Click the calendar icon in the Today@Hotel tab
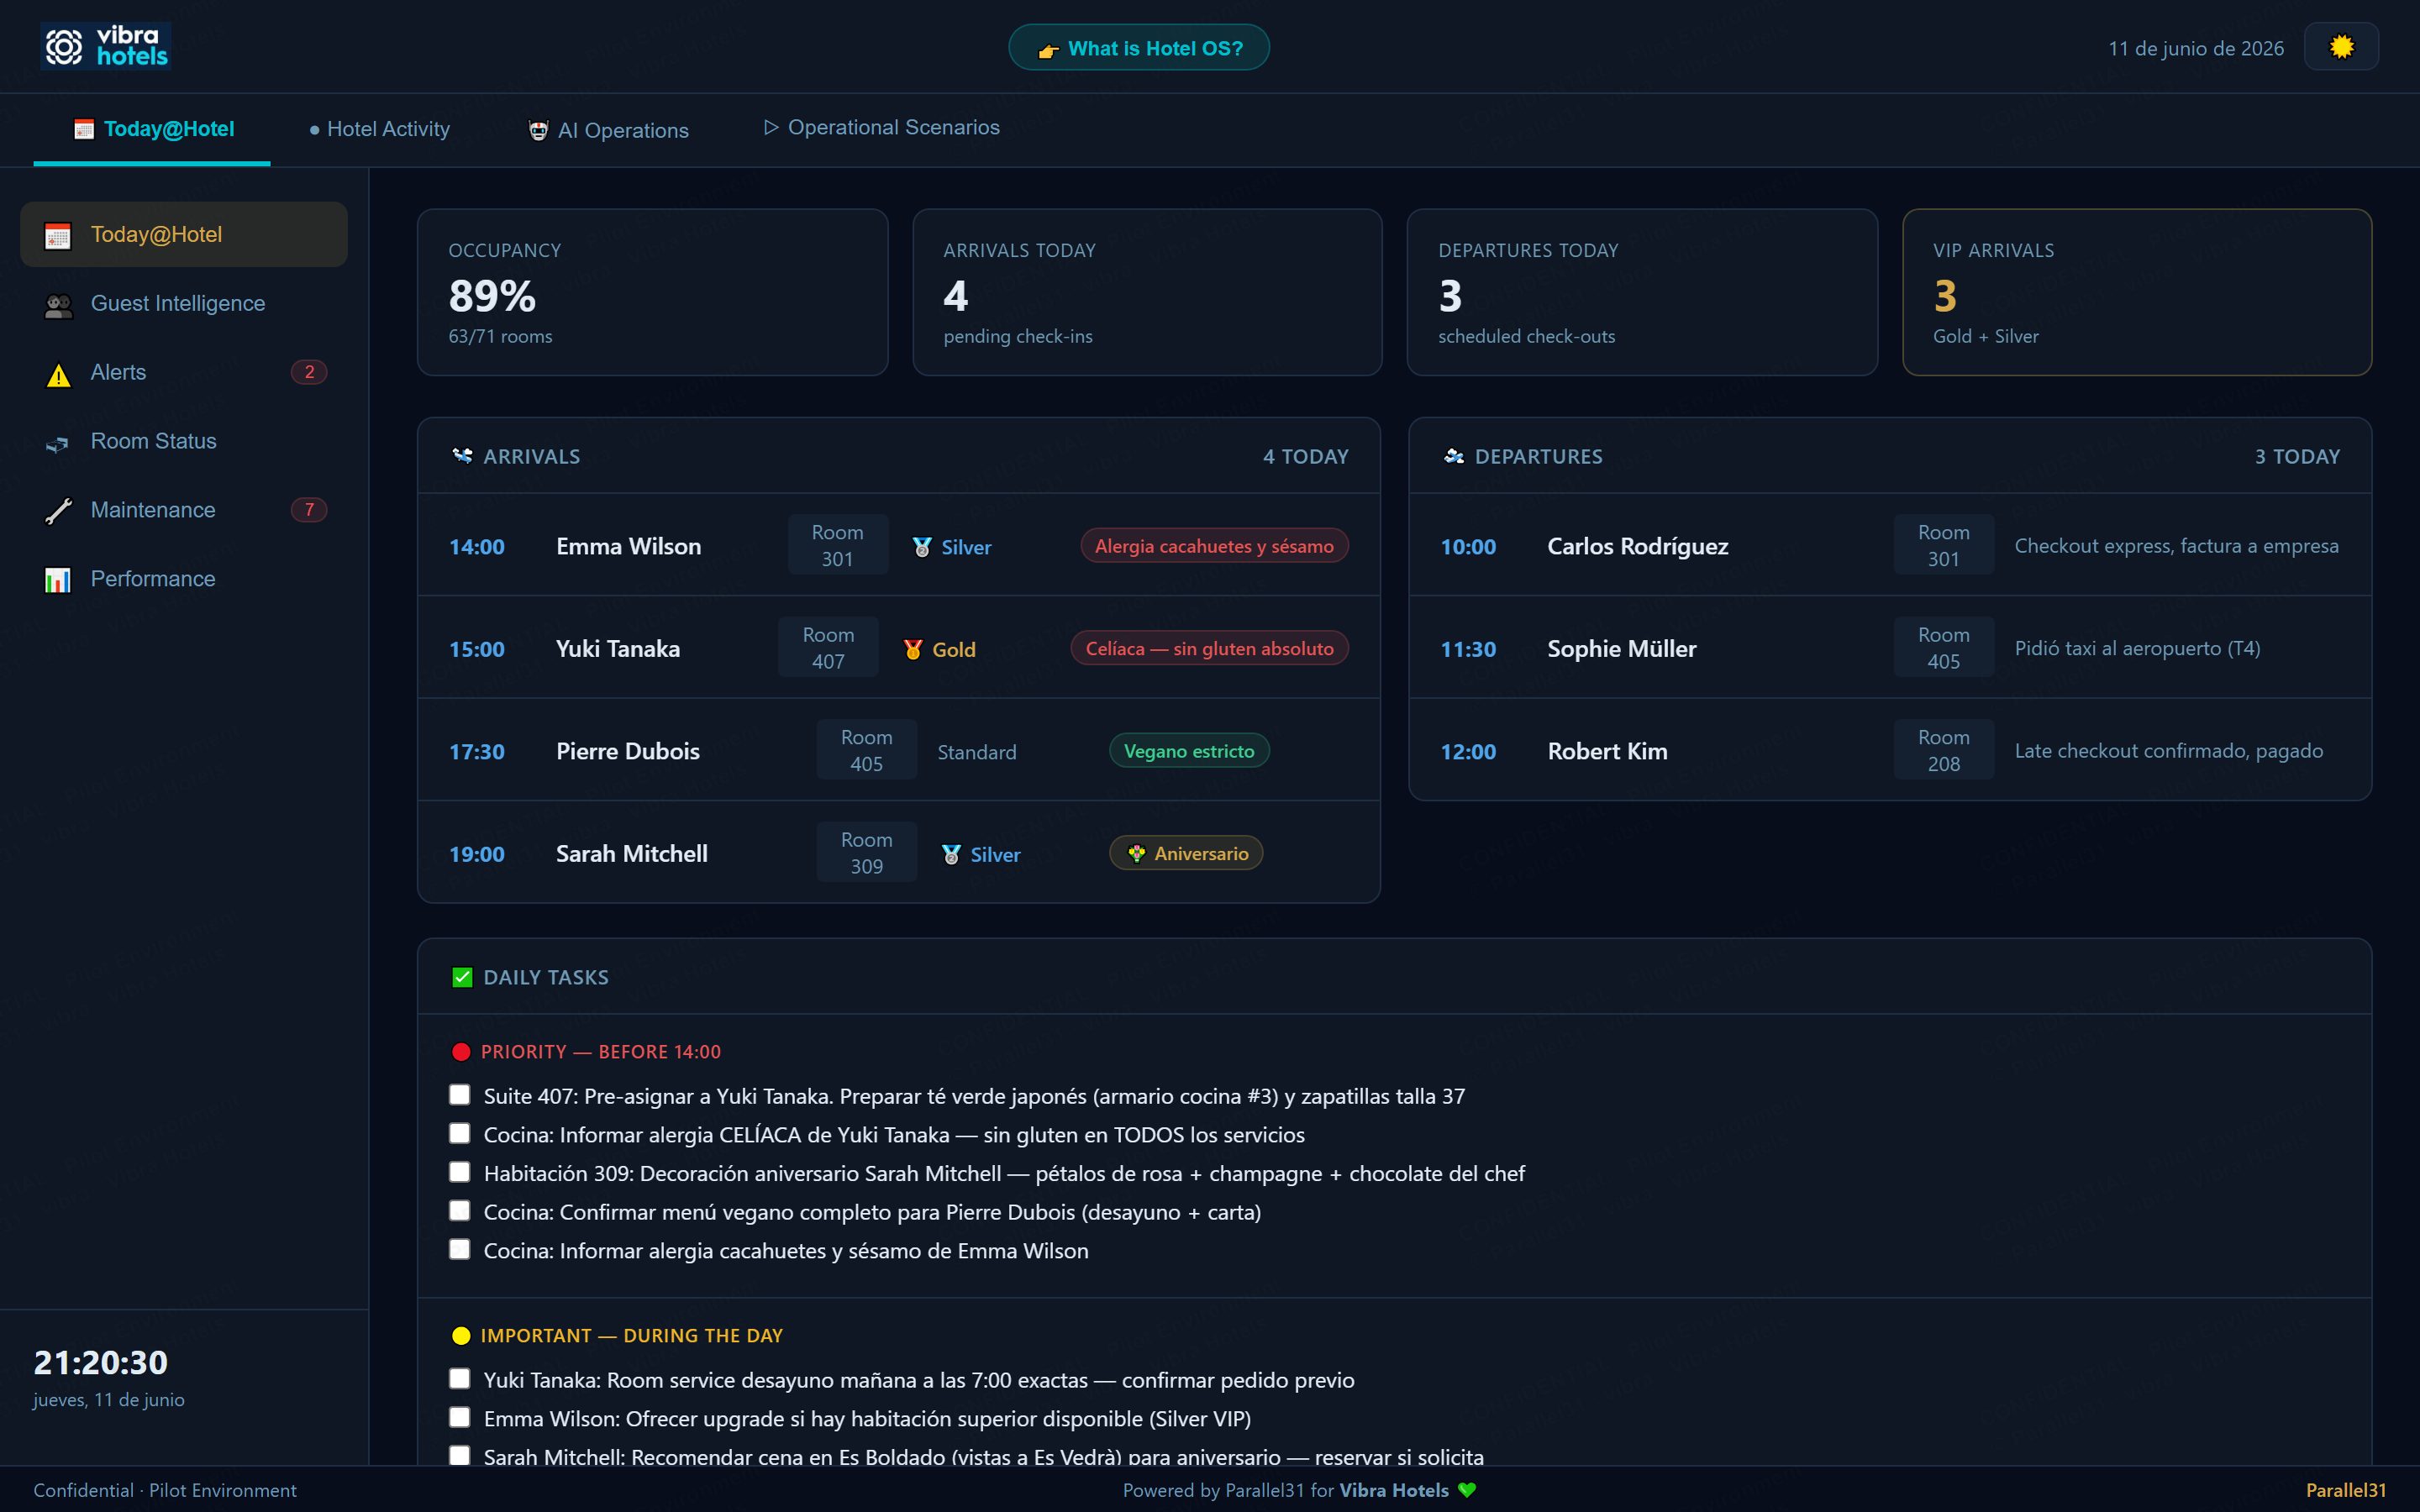 tap(84, 129)
